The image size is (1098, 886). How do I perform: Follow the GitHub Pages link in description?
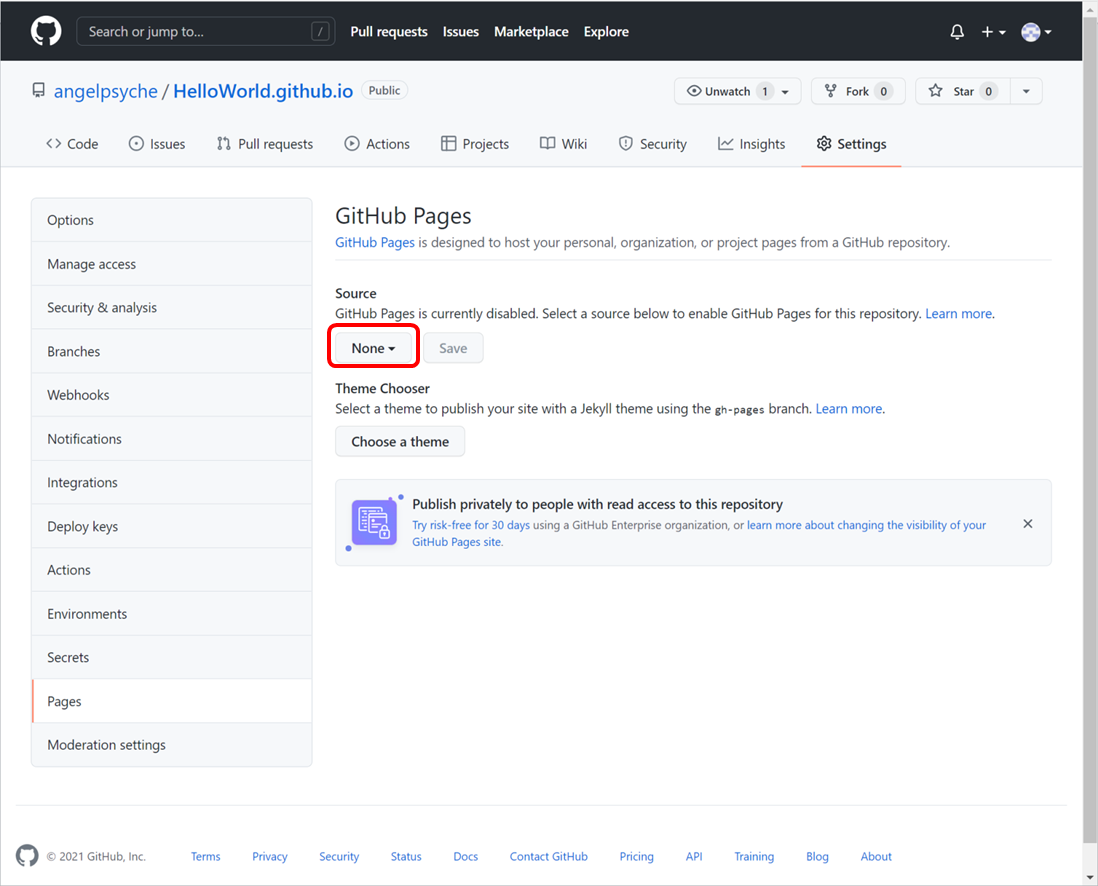click(375, 242)
